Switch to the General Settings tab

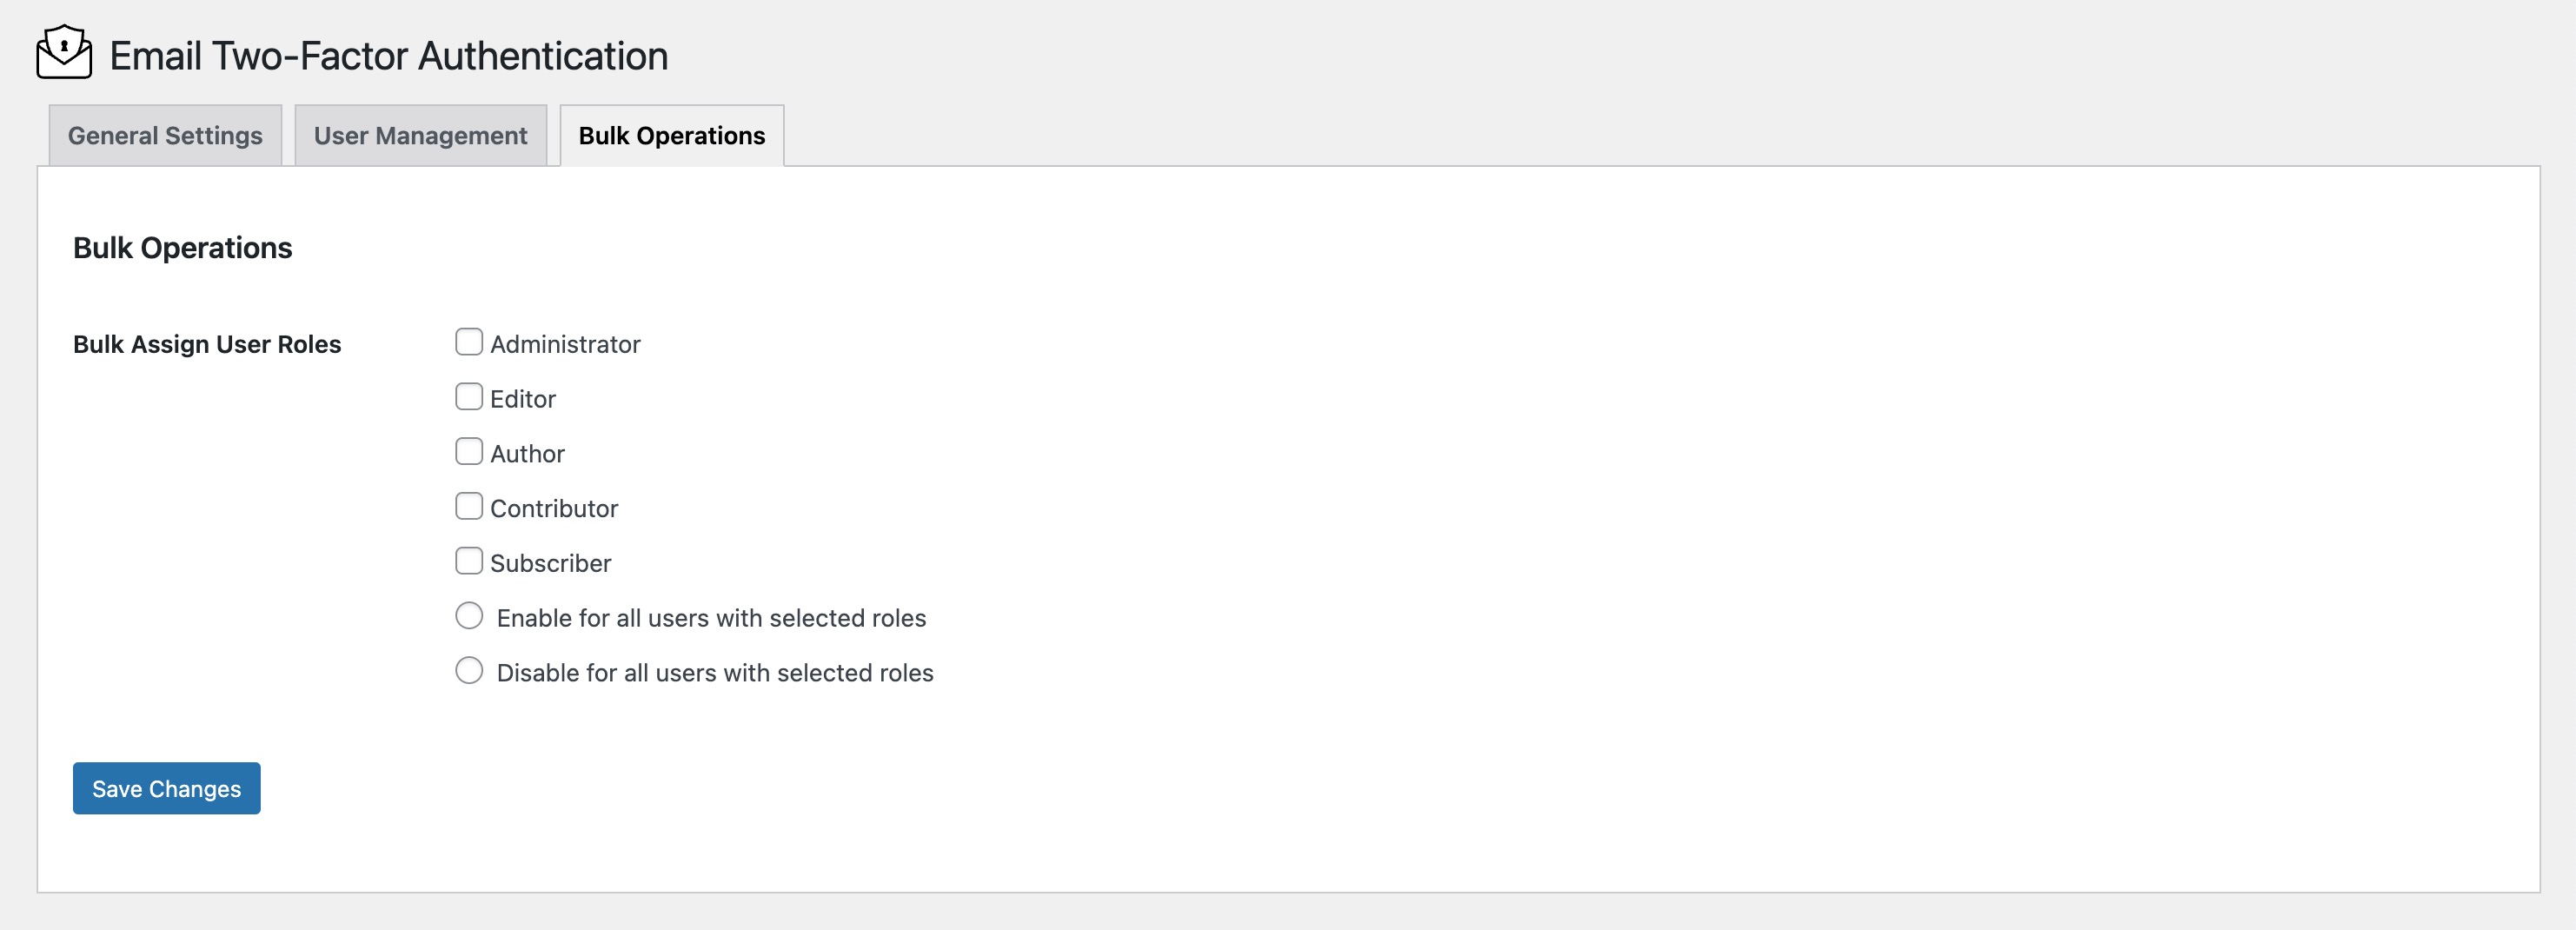(165, 136)
